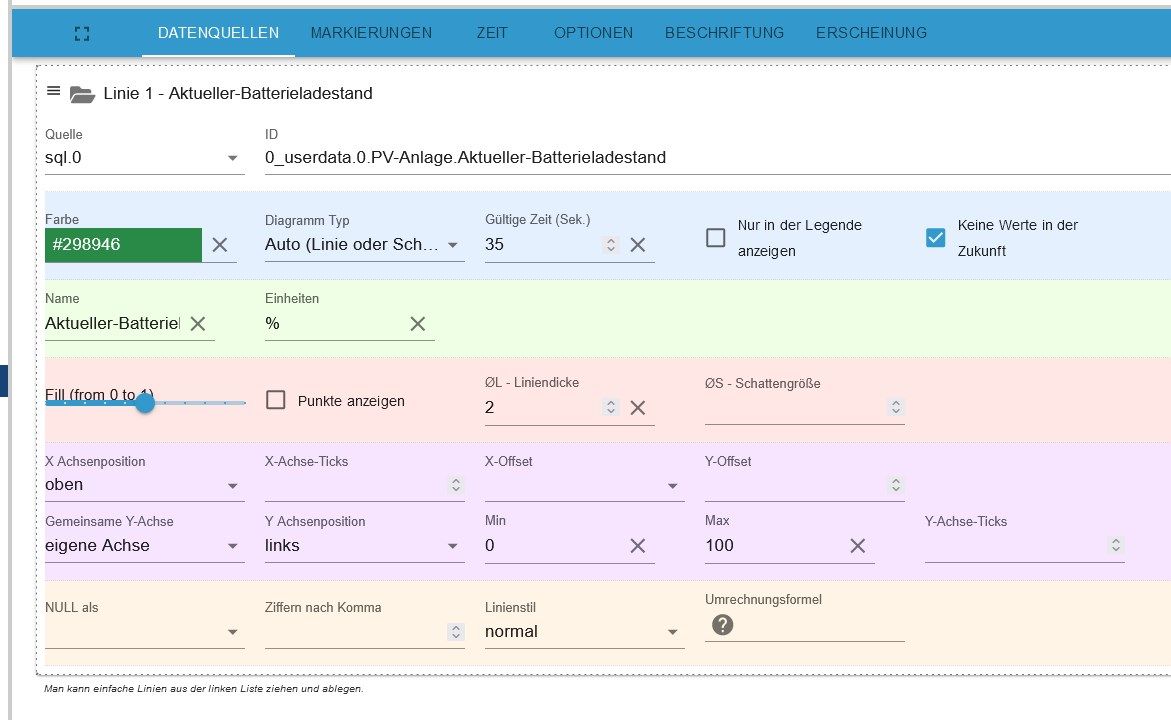Clear the Gültige Zeit field
Image resolution: width=1171 pixels, height=720 pixels.
(638, 245)
